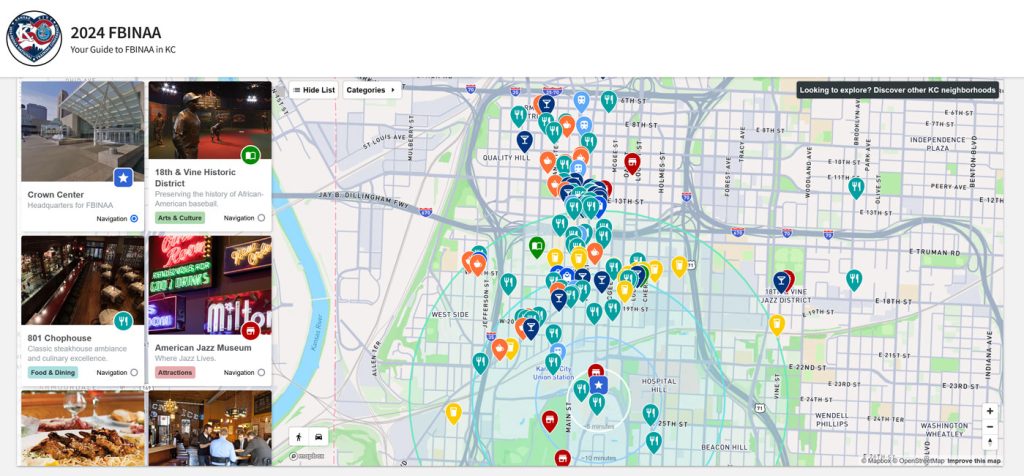The height and width of the screenshot is (476, 1024).
Task: Click the KC logo in header
Action: (x=33, y=38)
